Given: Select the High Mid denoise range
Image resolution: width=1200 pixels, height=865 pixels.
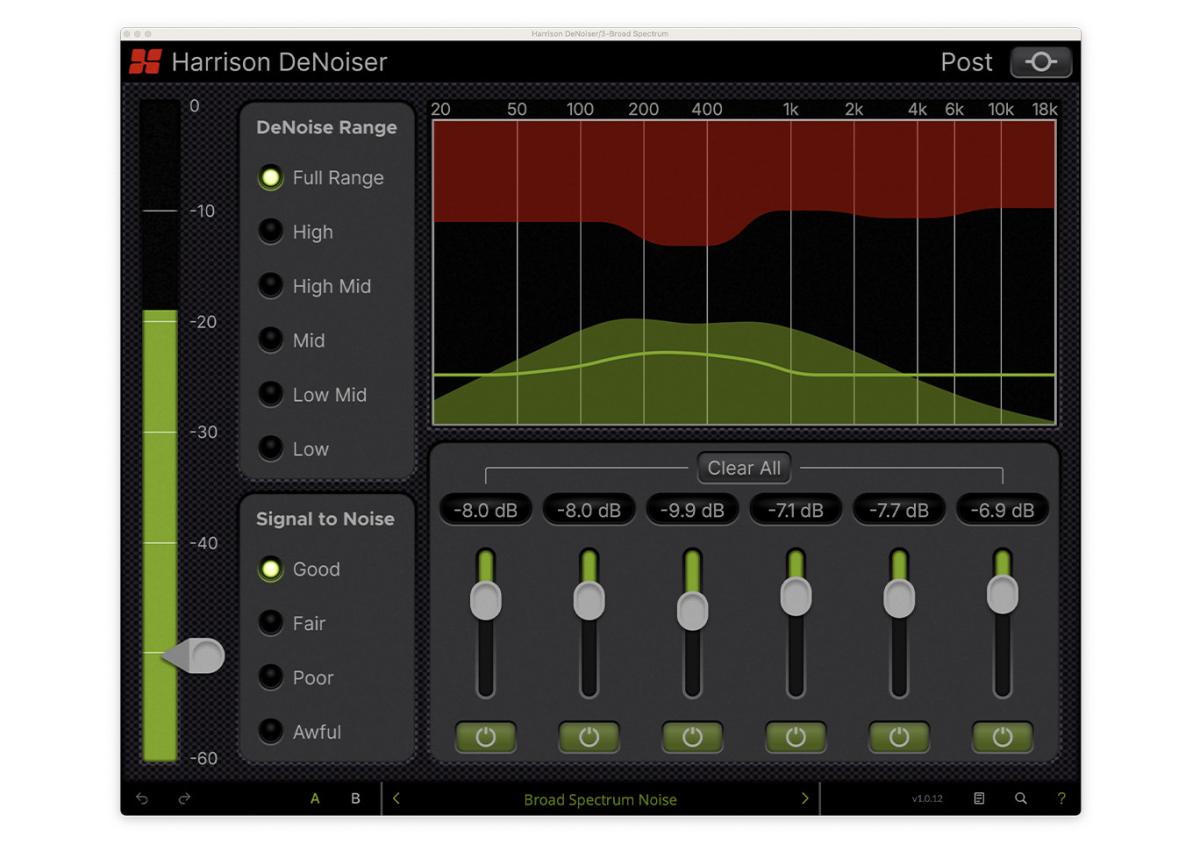Looking at the screenshot, I should pyautogui.click(x=271, y=286).
